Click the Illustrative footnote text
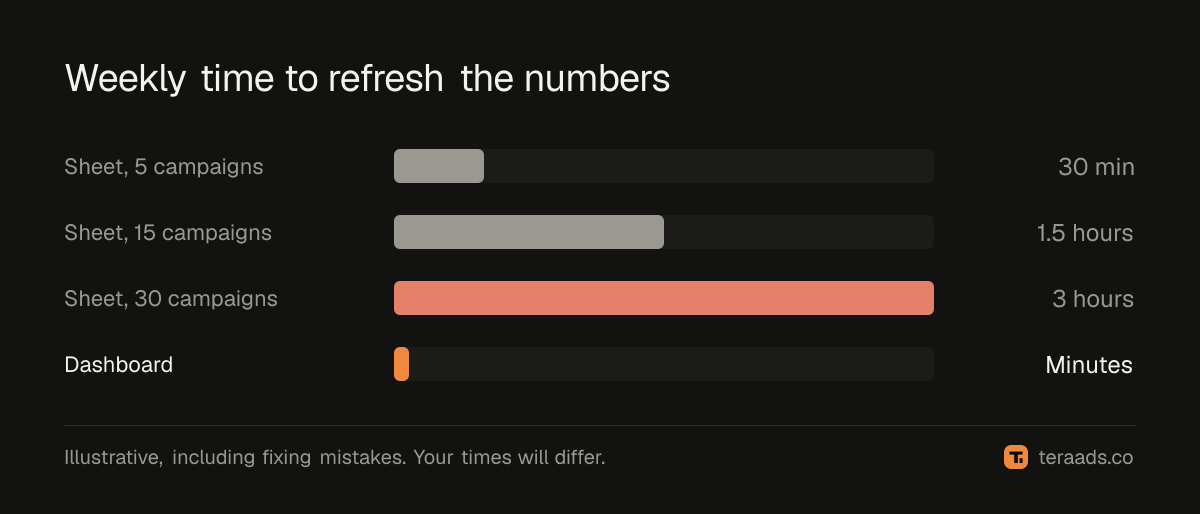The width and height of the screenshot is (1200, 514). (335, 458)
